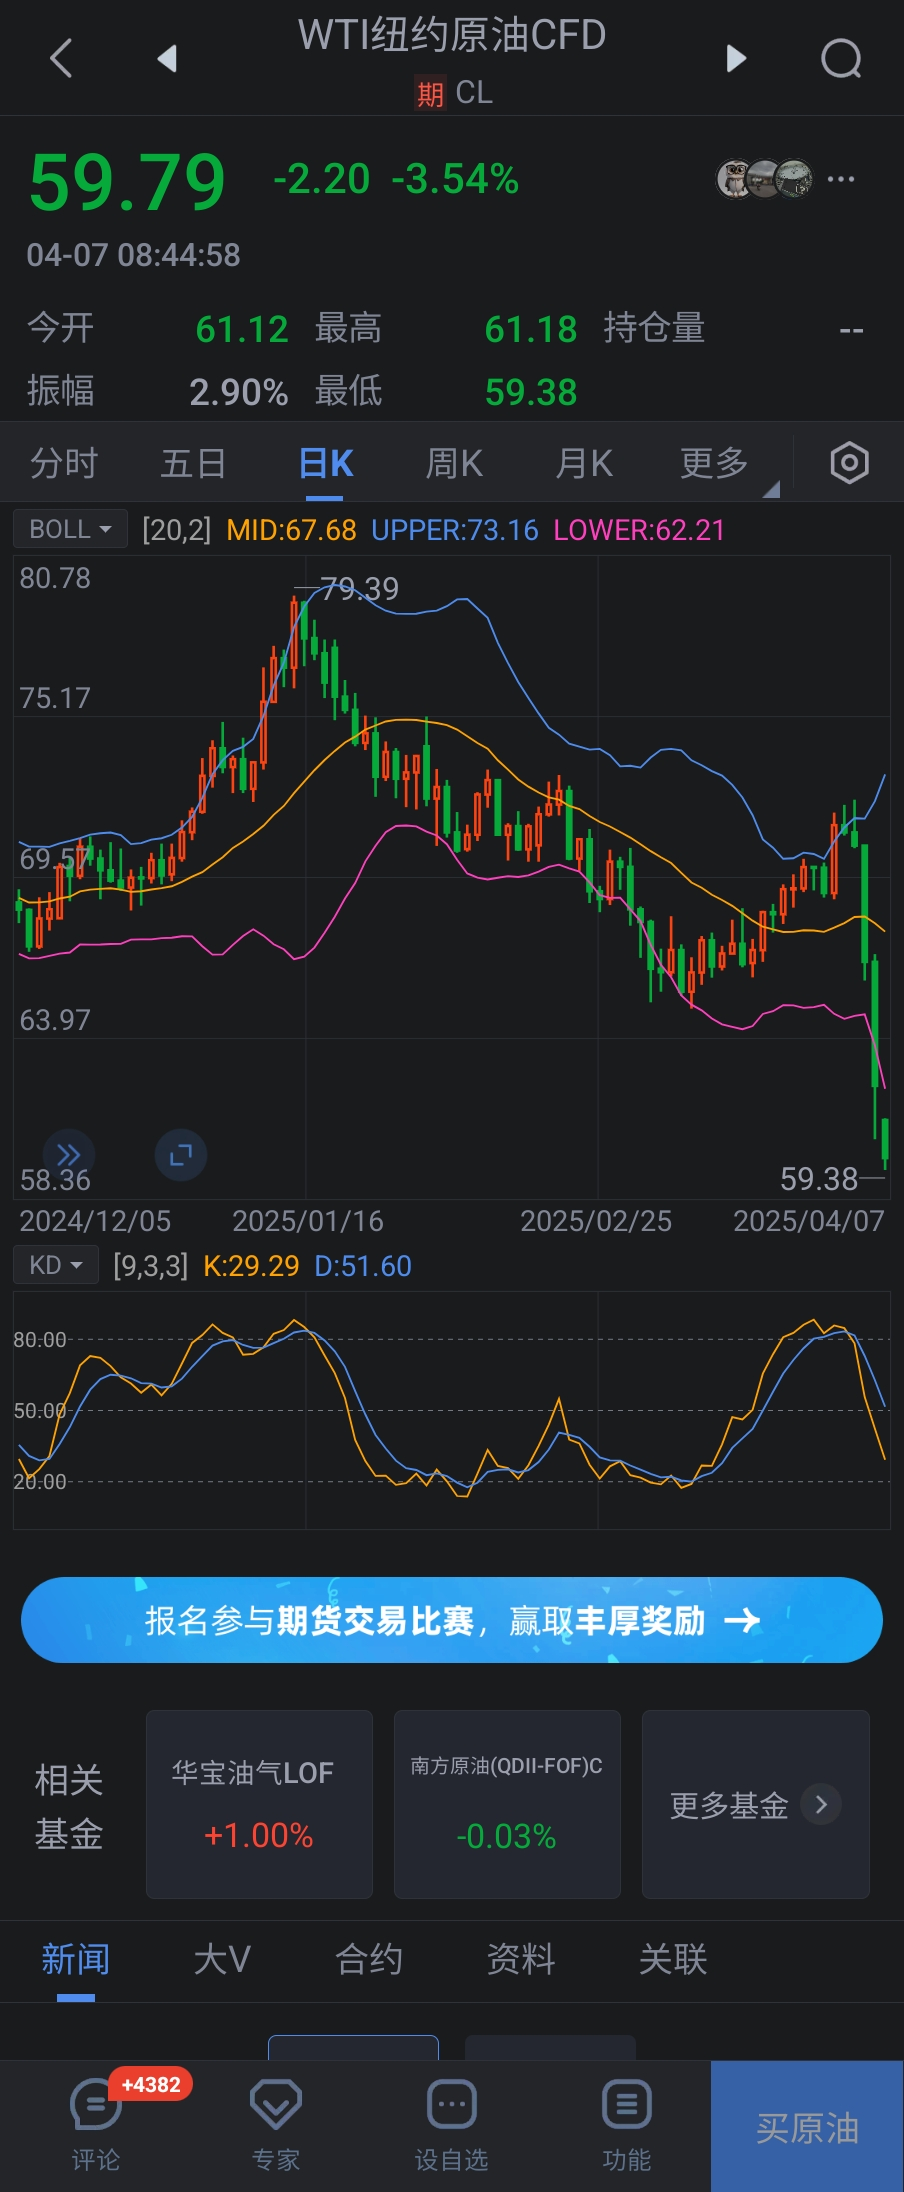Open chart settings hexagon icon
This screenshot has height=2192, width=904.
pyautogui.click(x=849, y=463)
